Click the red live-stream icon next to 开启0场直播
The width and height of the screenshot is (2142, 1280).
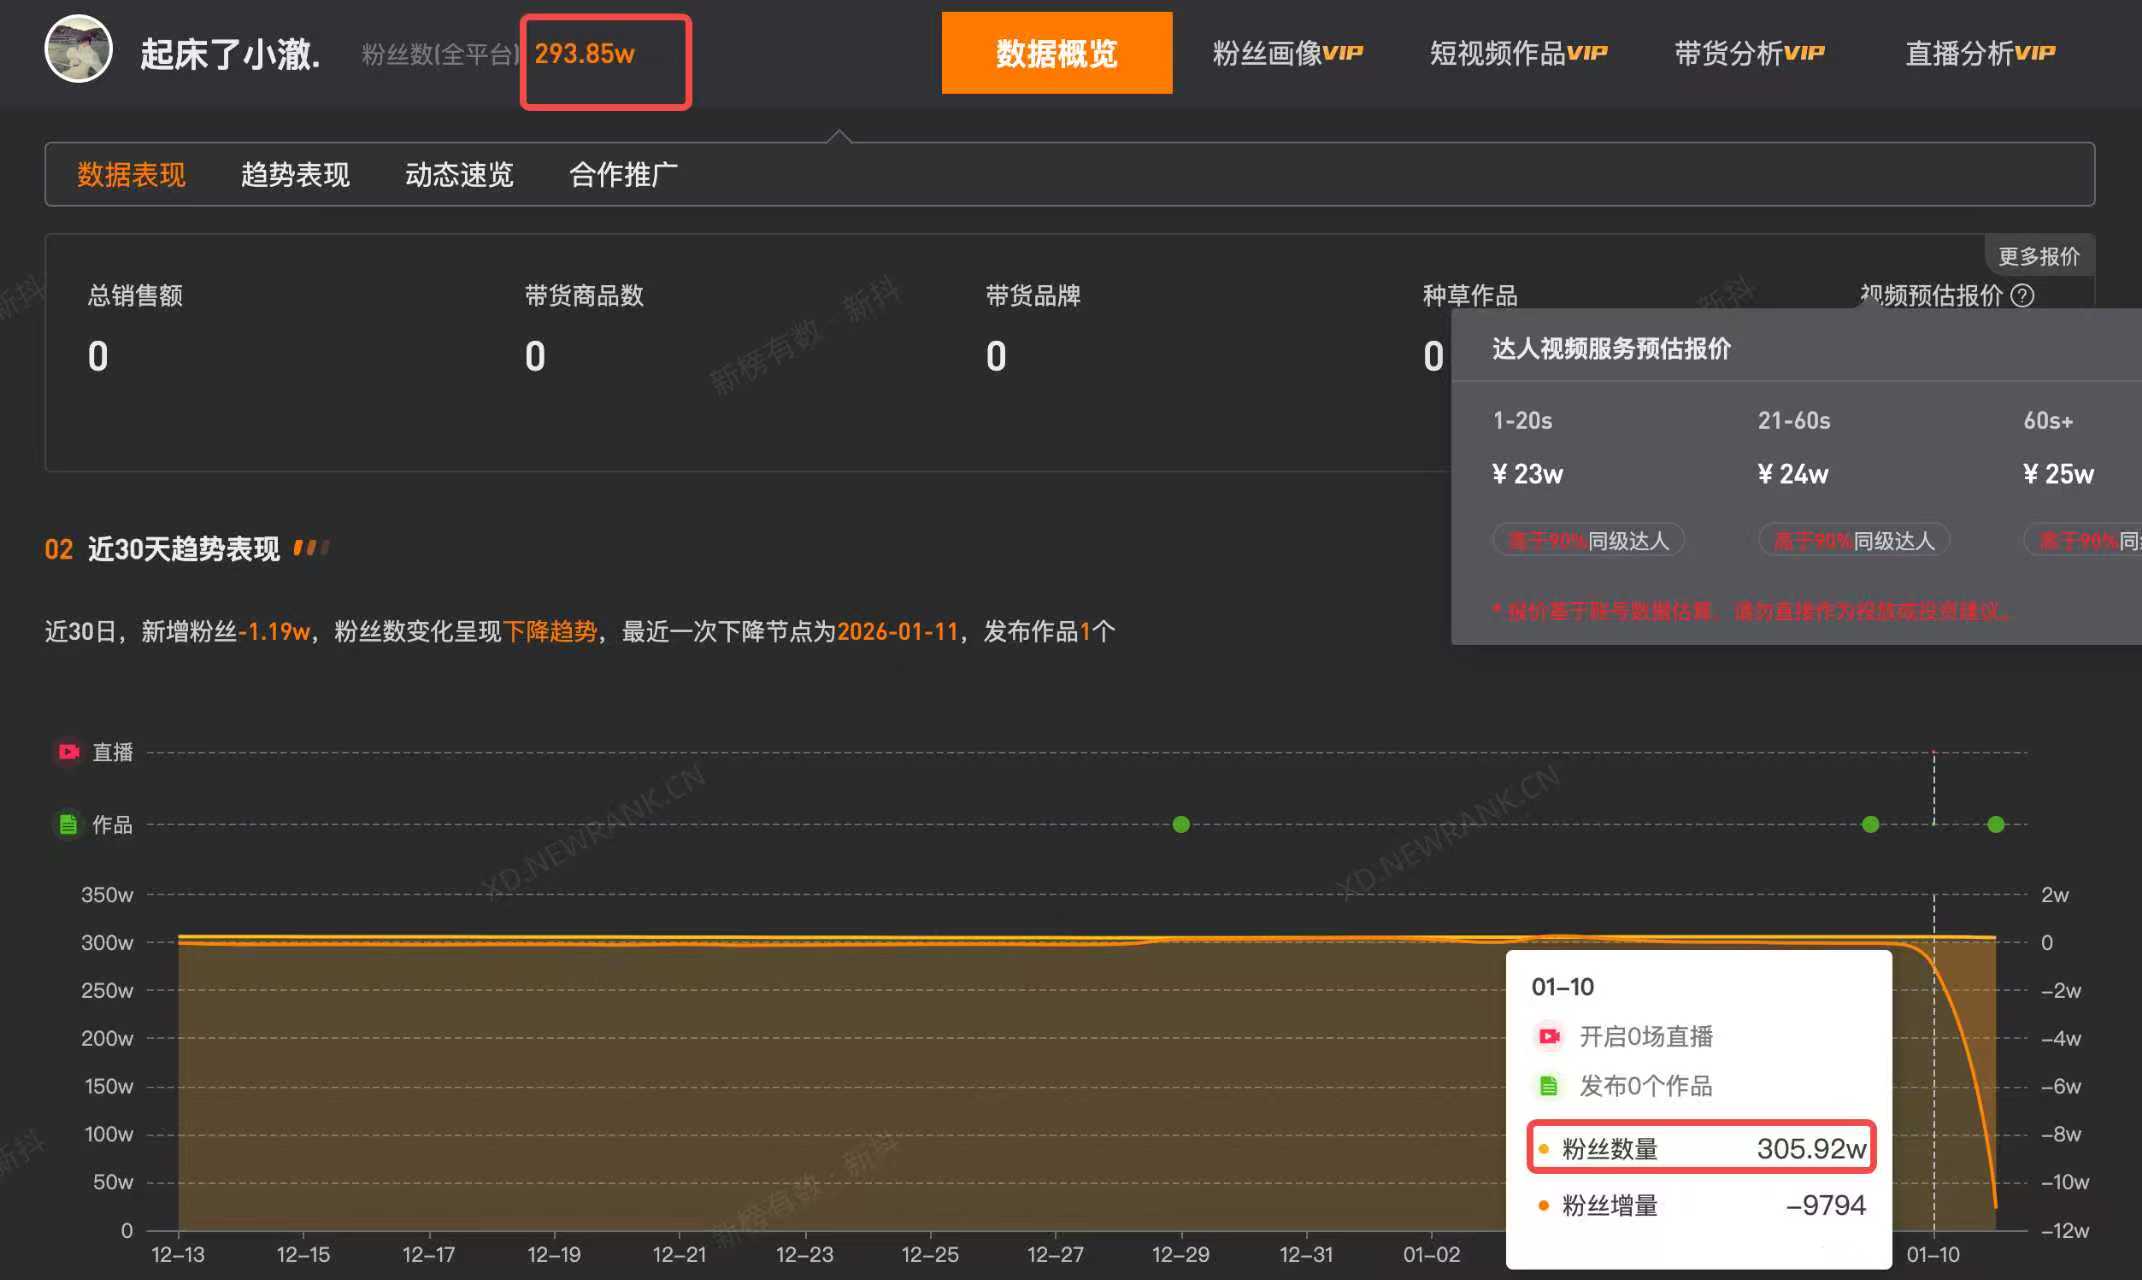tap(1549, 1037)
